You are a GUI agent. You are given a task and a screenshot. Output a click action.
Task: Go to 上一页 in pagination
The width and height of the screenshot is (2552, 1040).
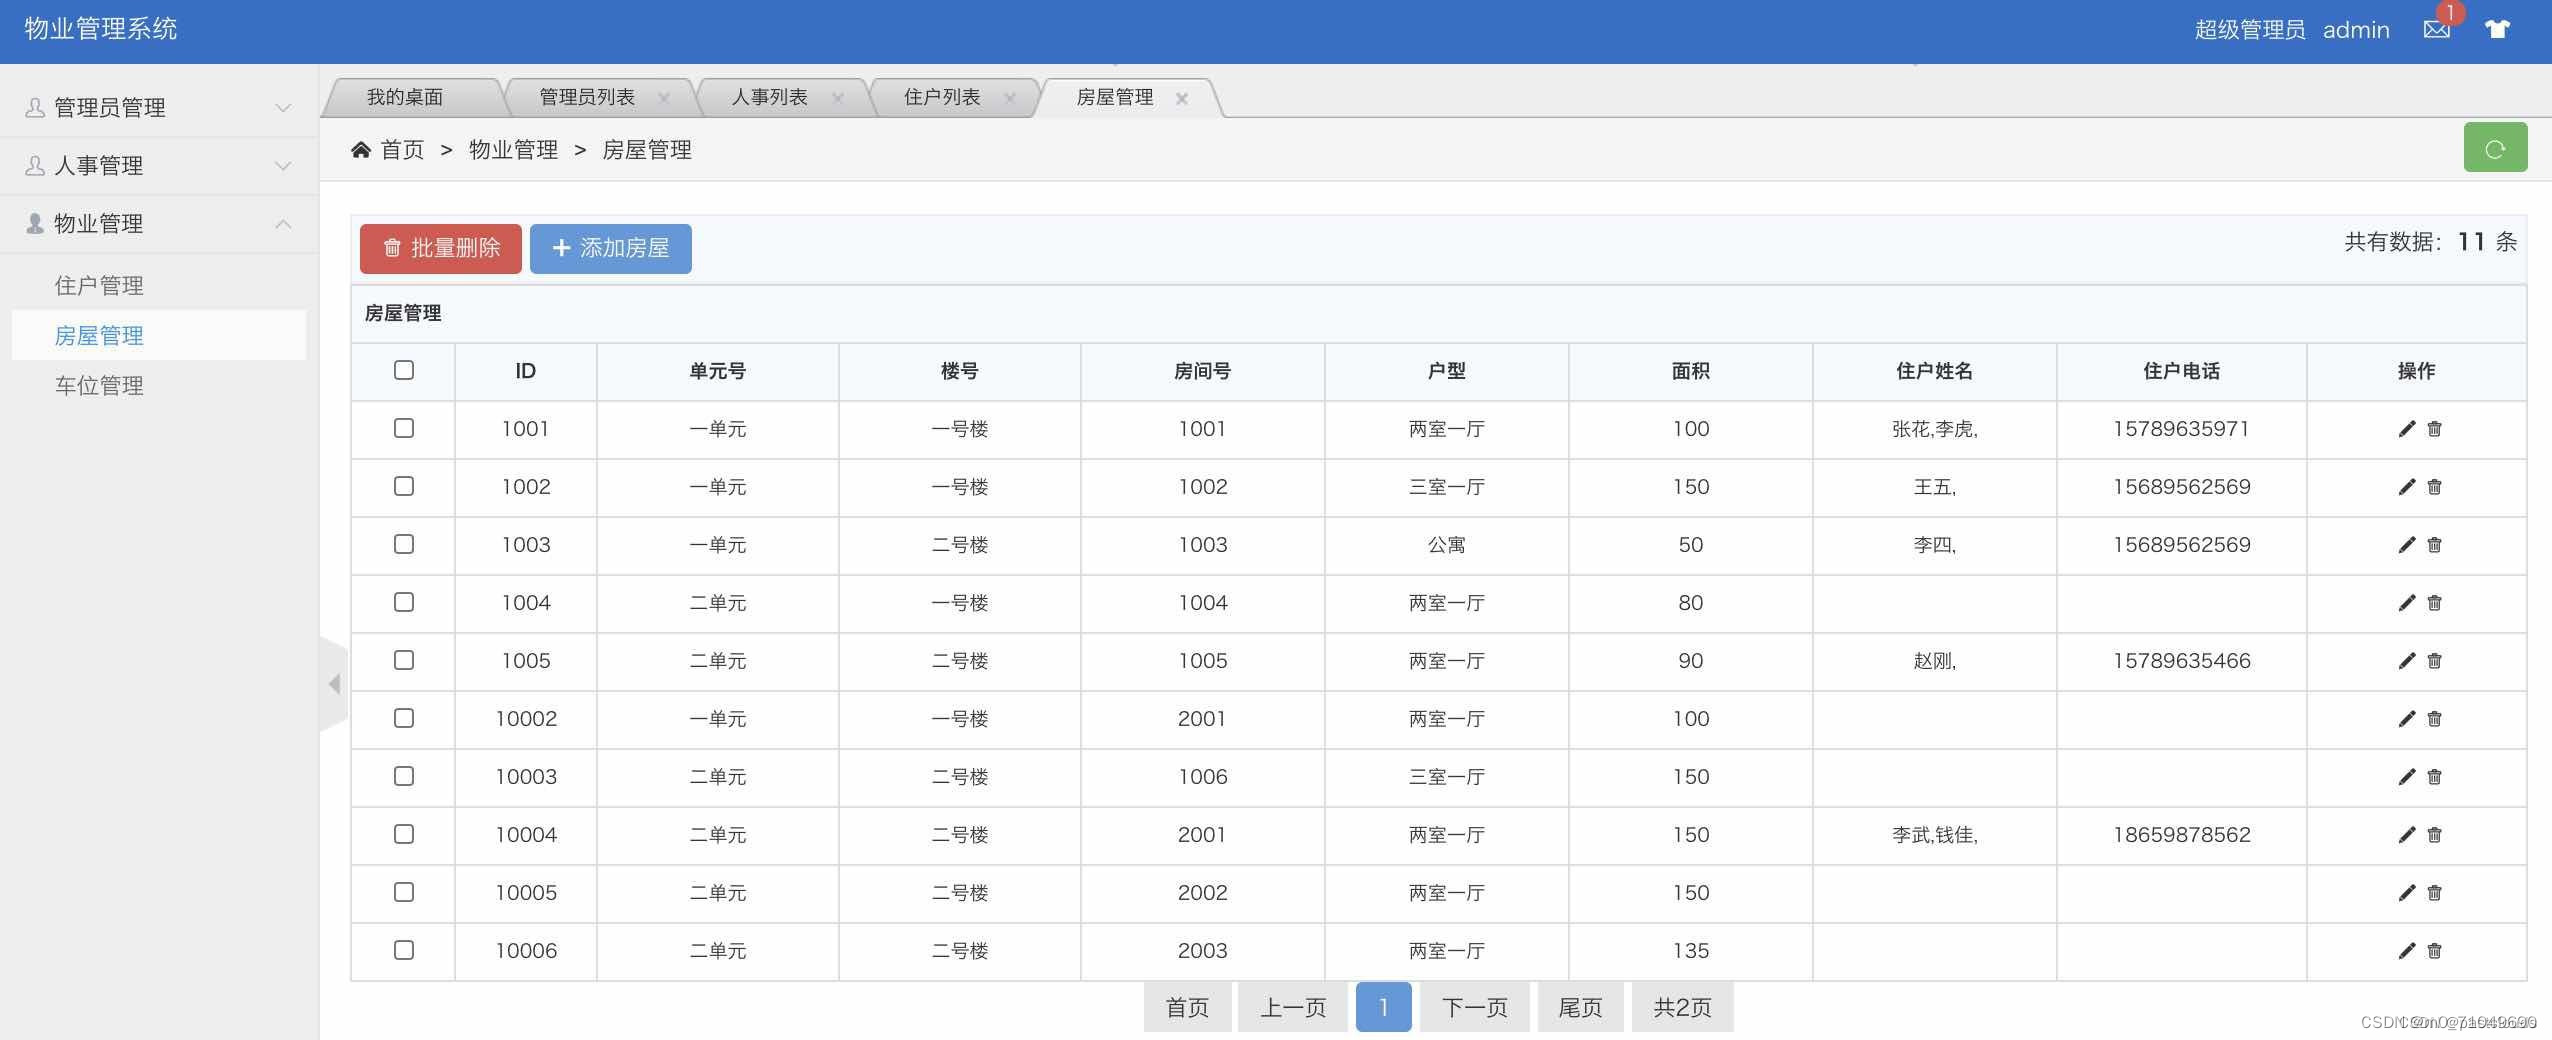(1293, 1007)
